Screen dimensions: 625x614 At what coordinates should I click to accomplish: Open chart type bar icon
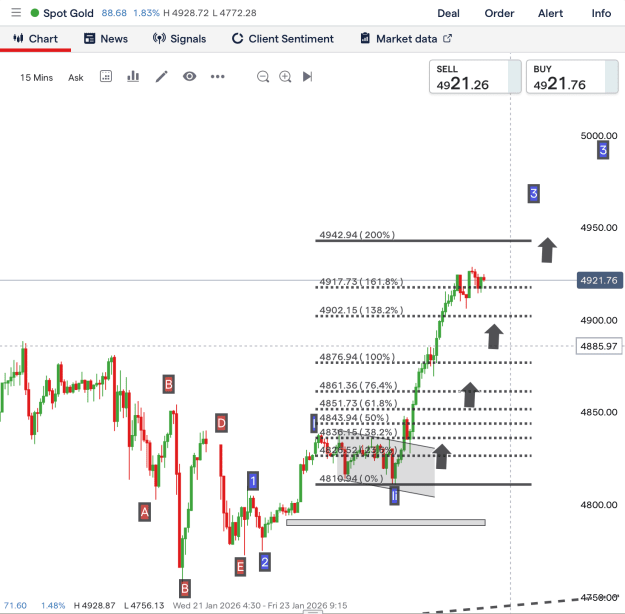133,76
